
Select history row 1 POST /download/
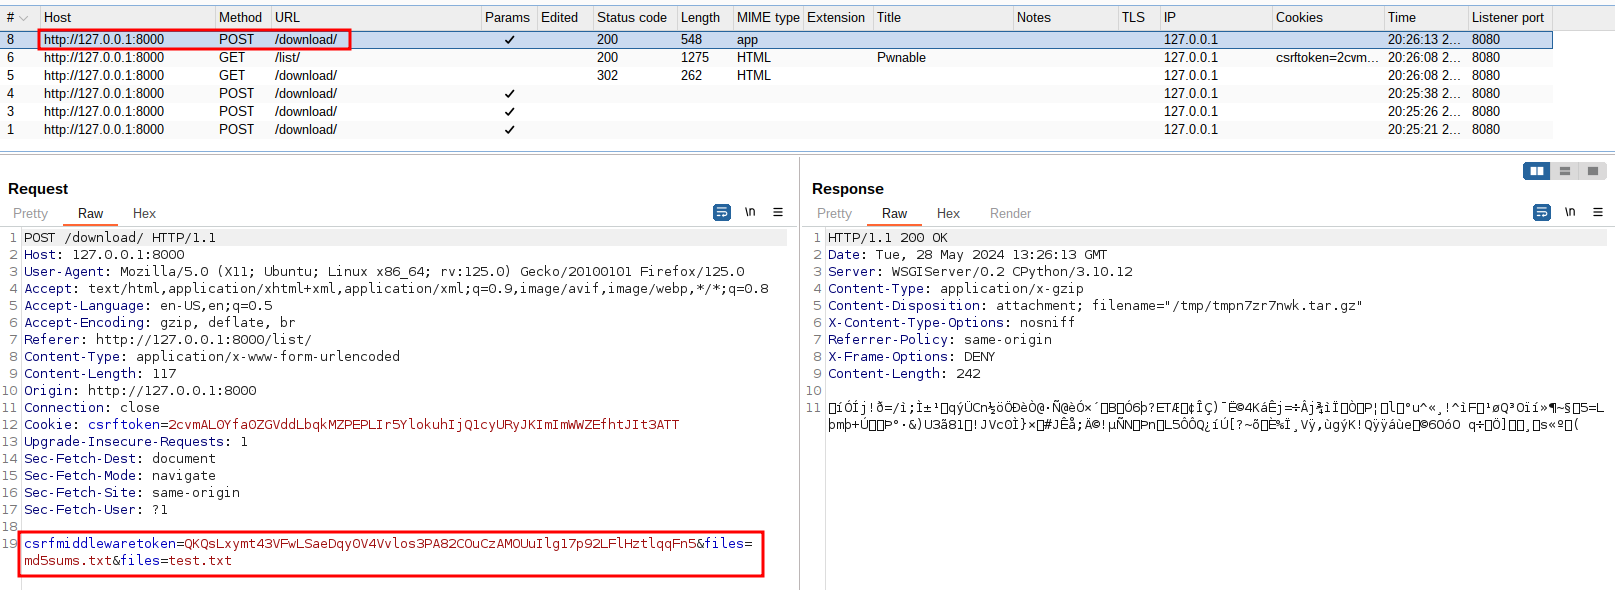[x=776, y=130]
